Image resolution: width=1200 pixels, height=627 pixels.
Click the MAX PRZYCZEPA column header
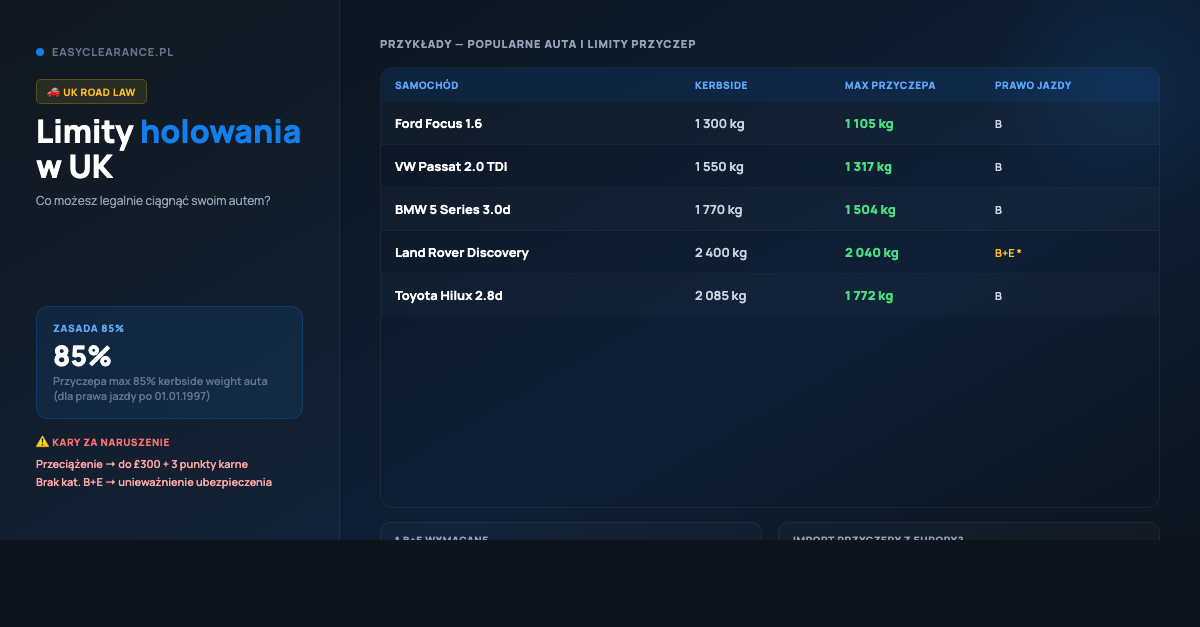[890, 86]
